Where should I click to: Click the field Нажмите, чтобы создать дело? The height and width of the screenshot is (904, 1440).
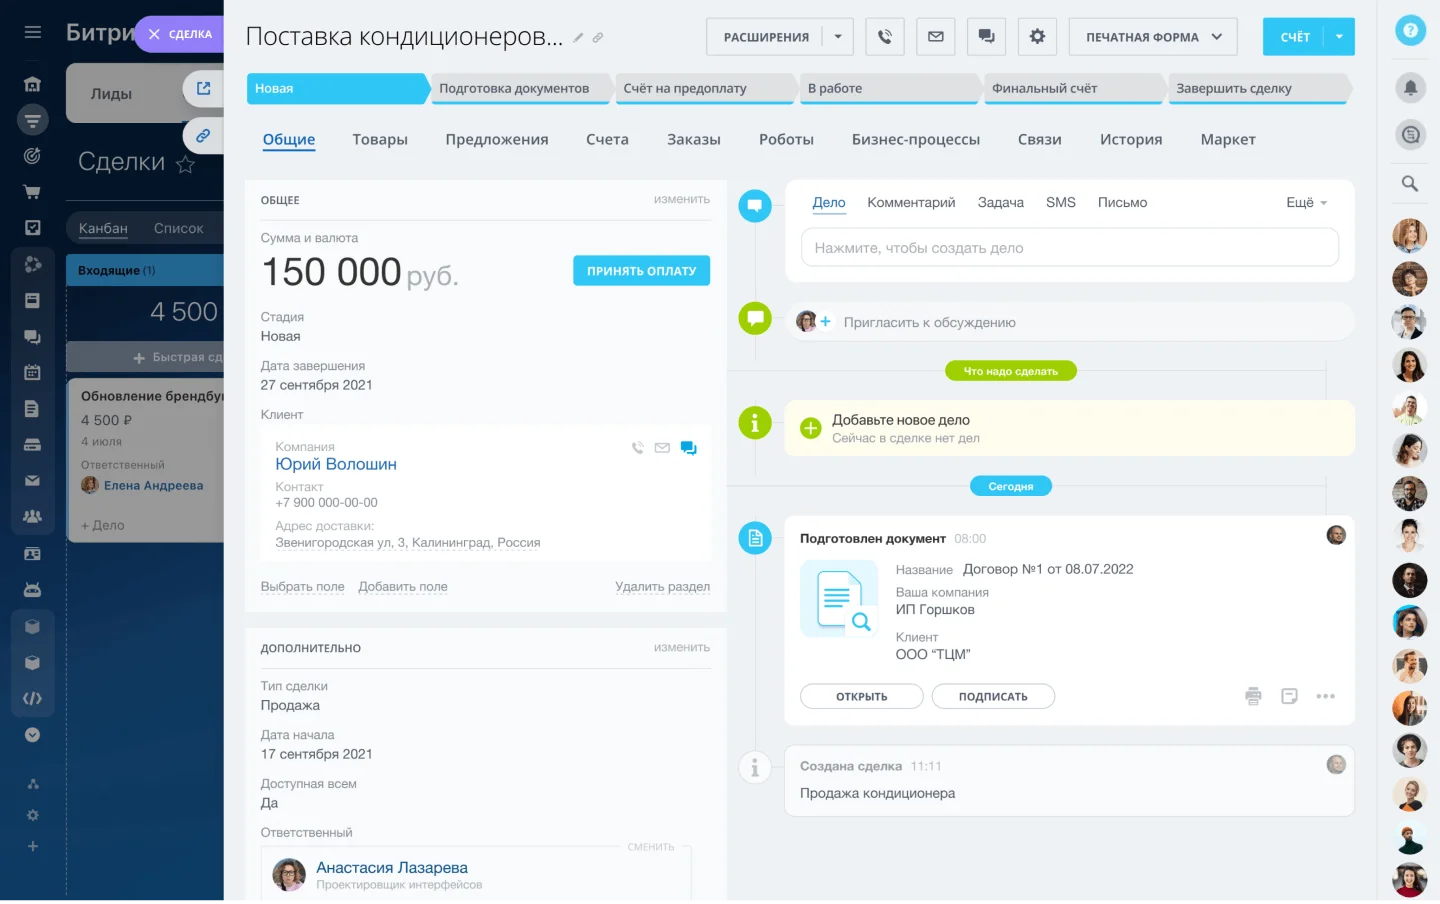coord(1069,247)
